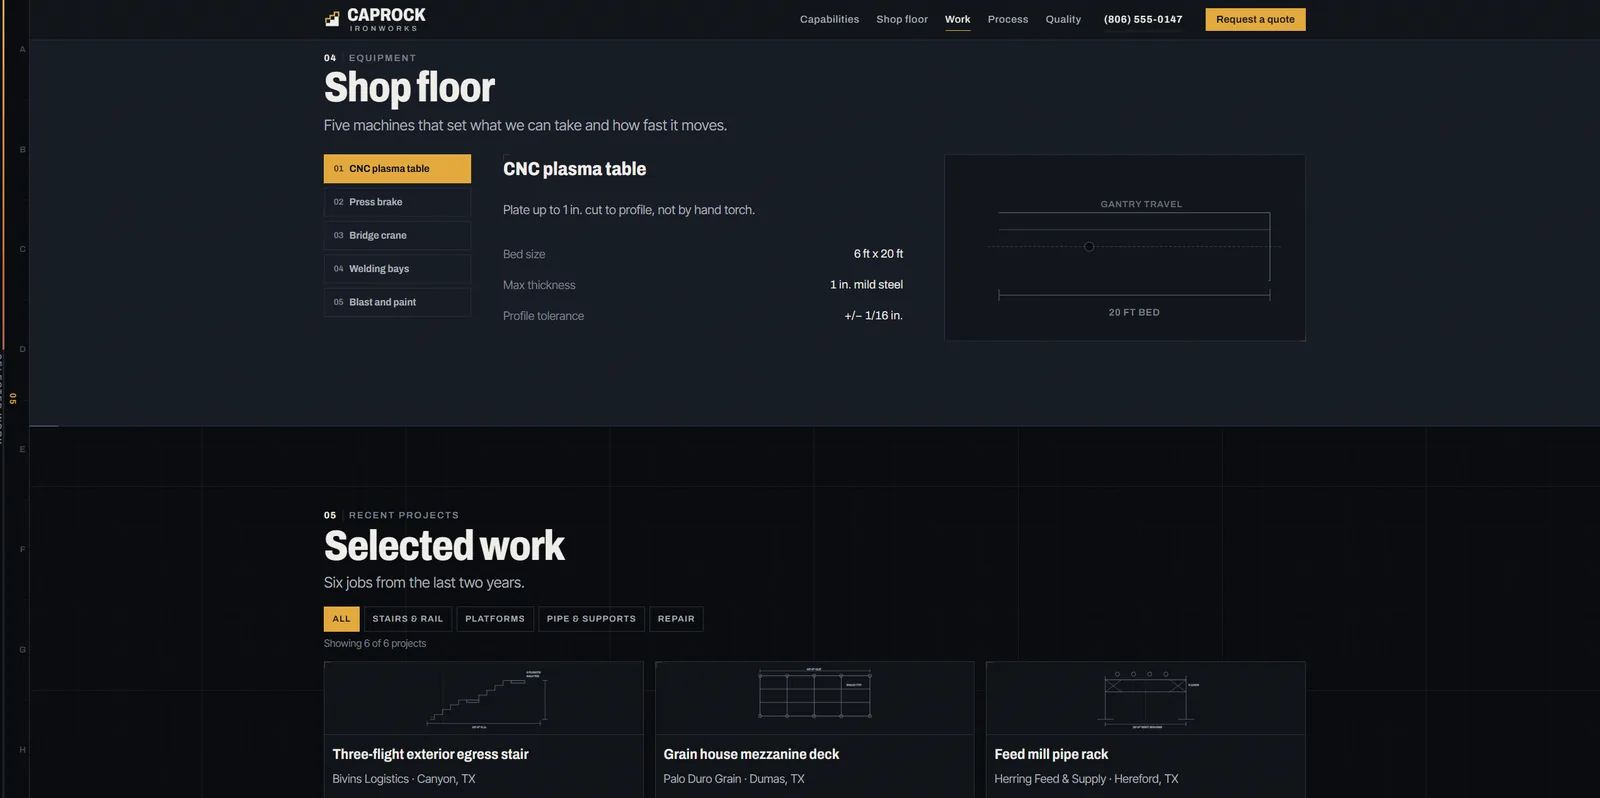Open the Quality nav link
1600x798 pixels.
point(1063,19)
